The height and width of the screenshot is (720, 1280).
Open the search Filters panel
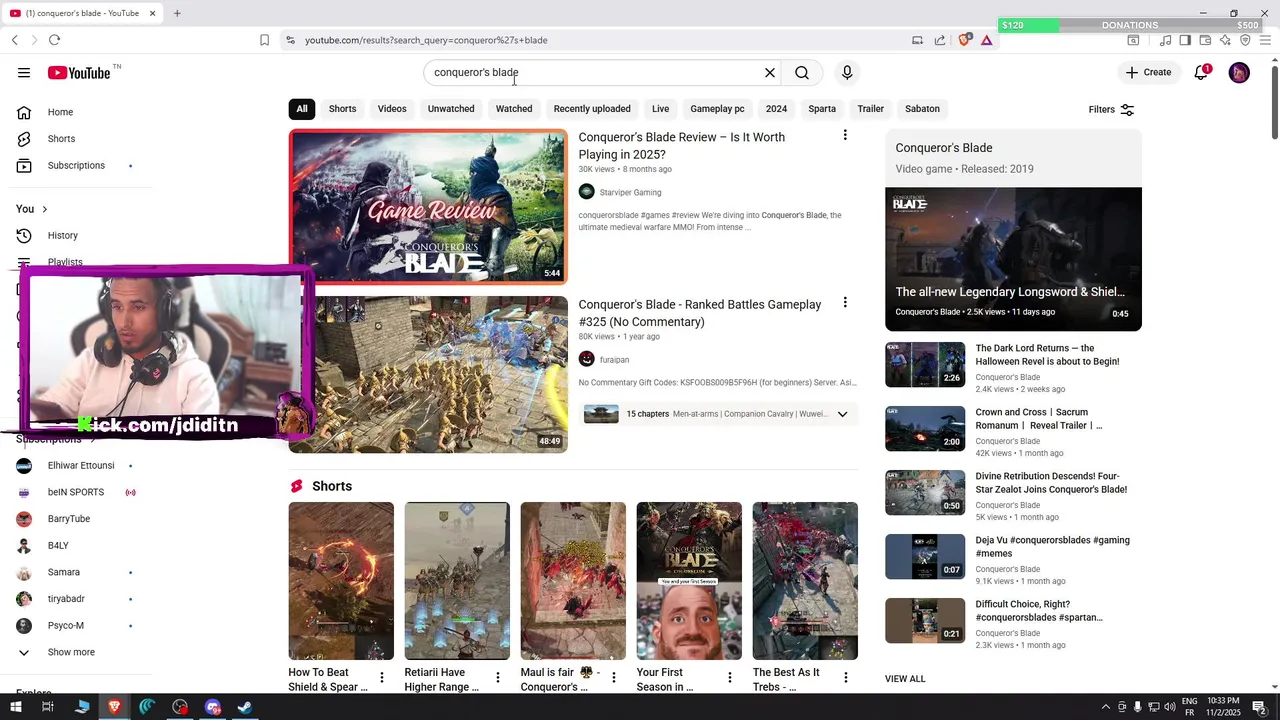pos(1111,109)
